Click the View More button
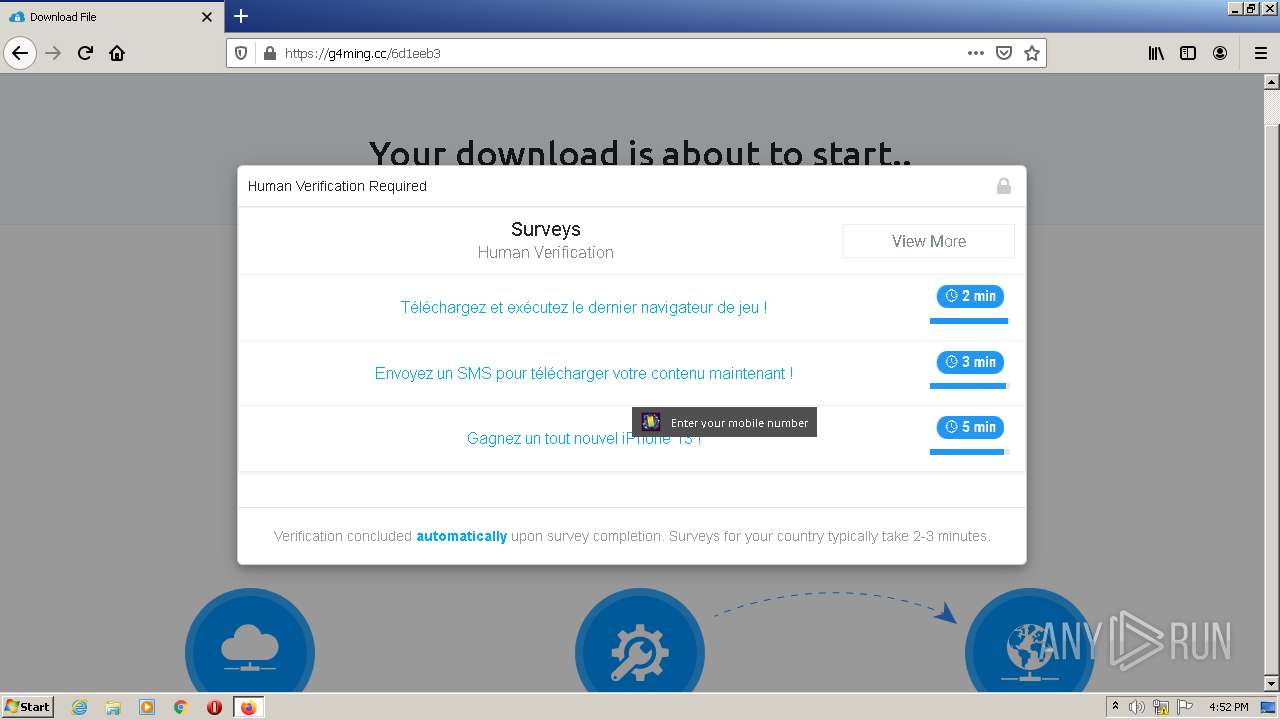The height and width of the screenshot is (720, 1280). pos(928,241)
